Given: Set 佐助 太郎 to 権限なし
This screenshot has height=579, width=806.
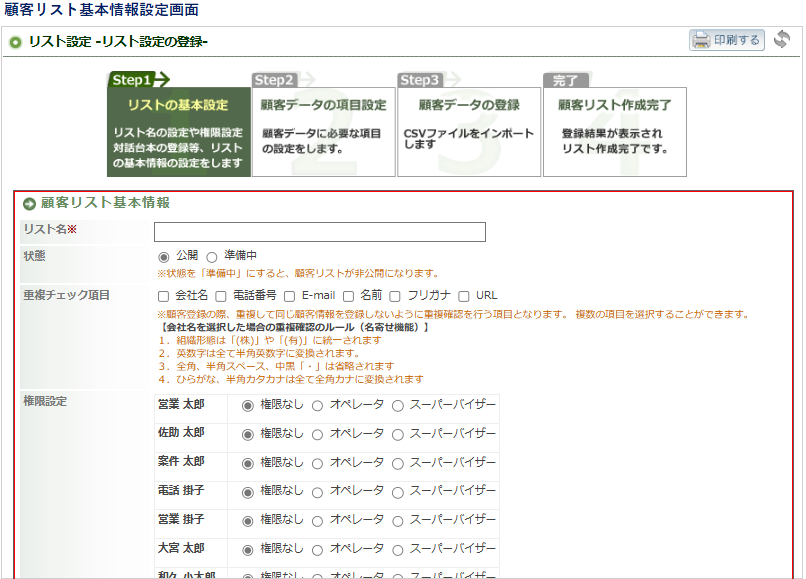Looking at the screenshot, I should tap(248, 435).
